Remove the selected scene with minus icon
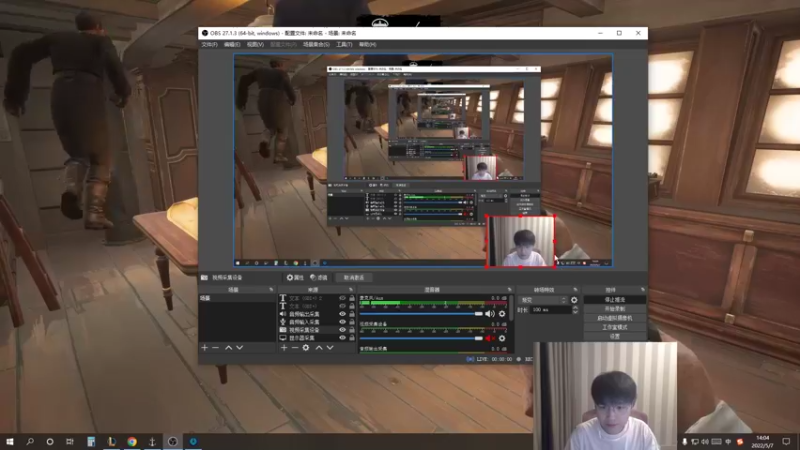800x450 pixels. (x=215, y=347)
